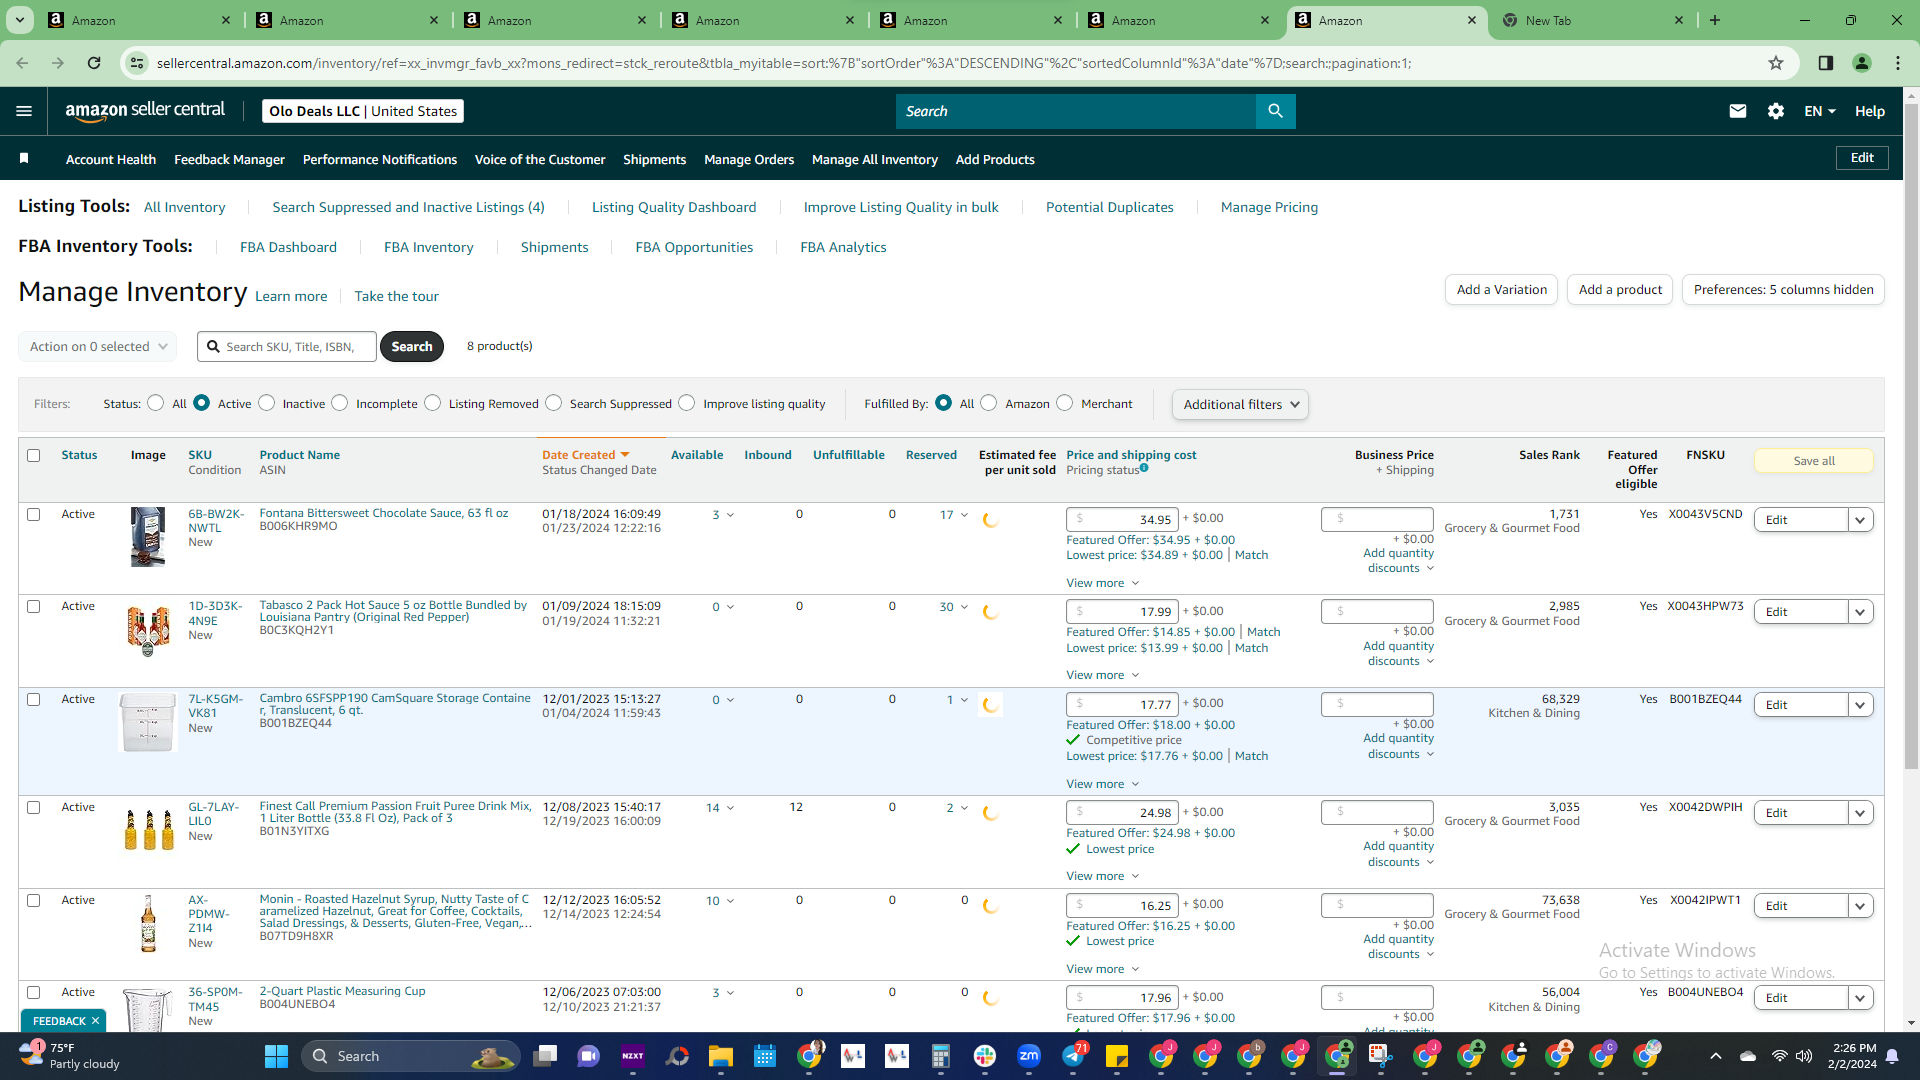Open the NZXT app from the taskbar
1920x1080 pixels.
tap(633, 1056)
